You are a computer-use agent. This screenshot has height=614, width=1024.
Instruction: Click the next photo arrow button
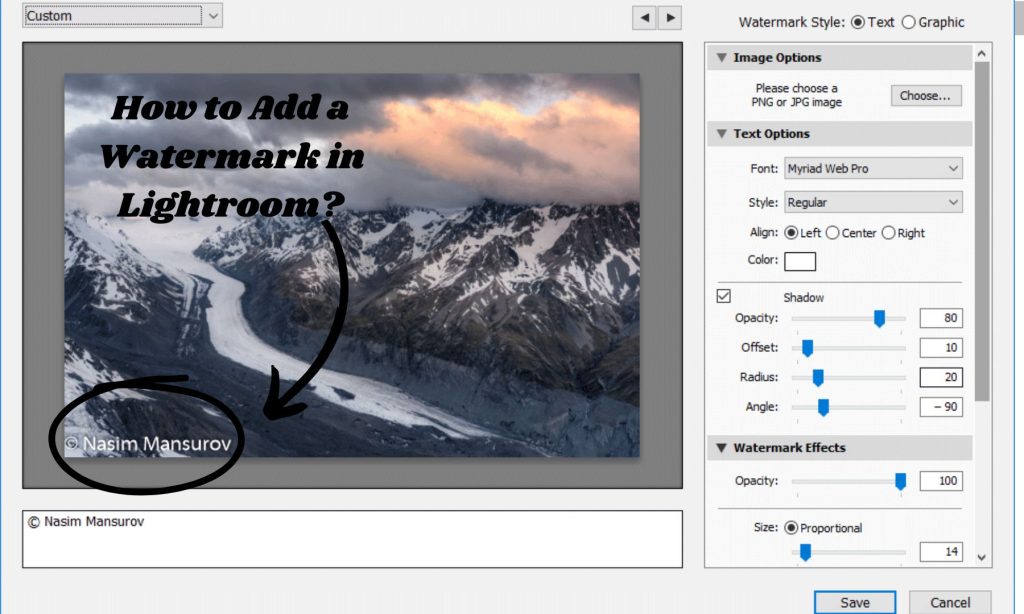(x=670, y=18)
